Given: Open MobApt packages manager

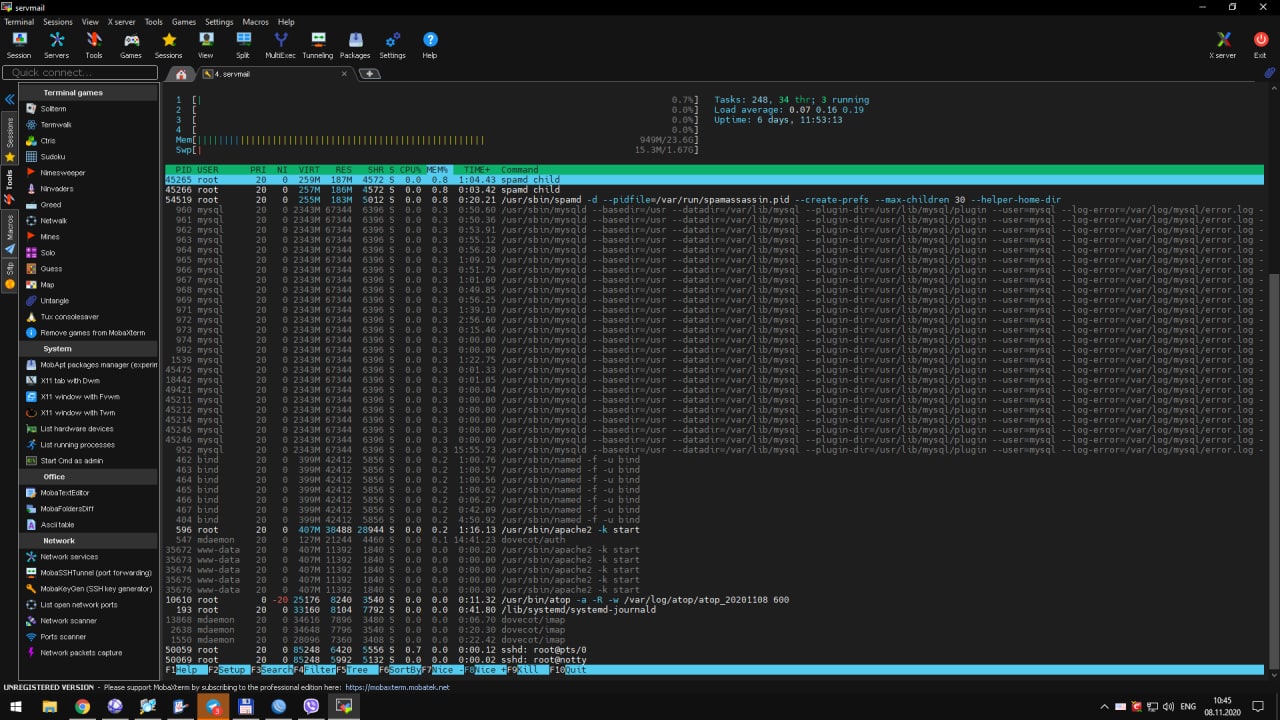Looking at the screenshot, I should [92, 364].
